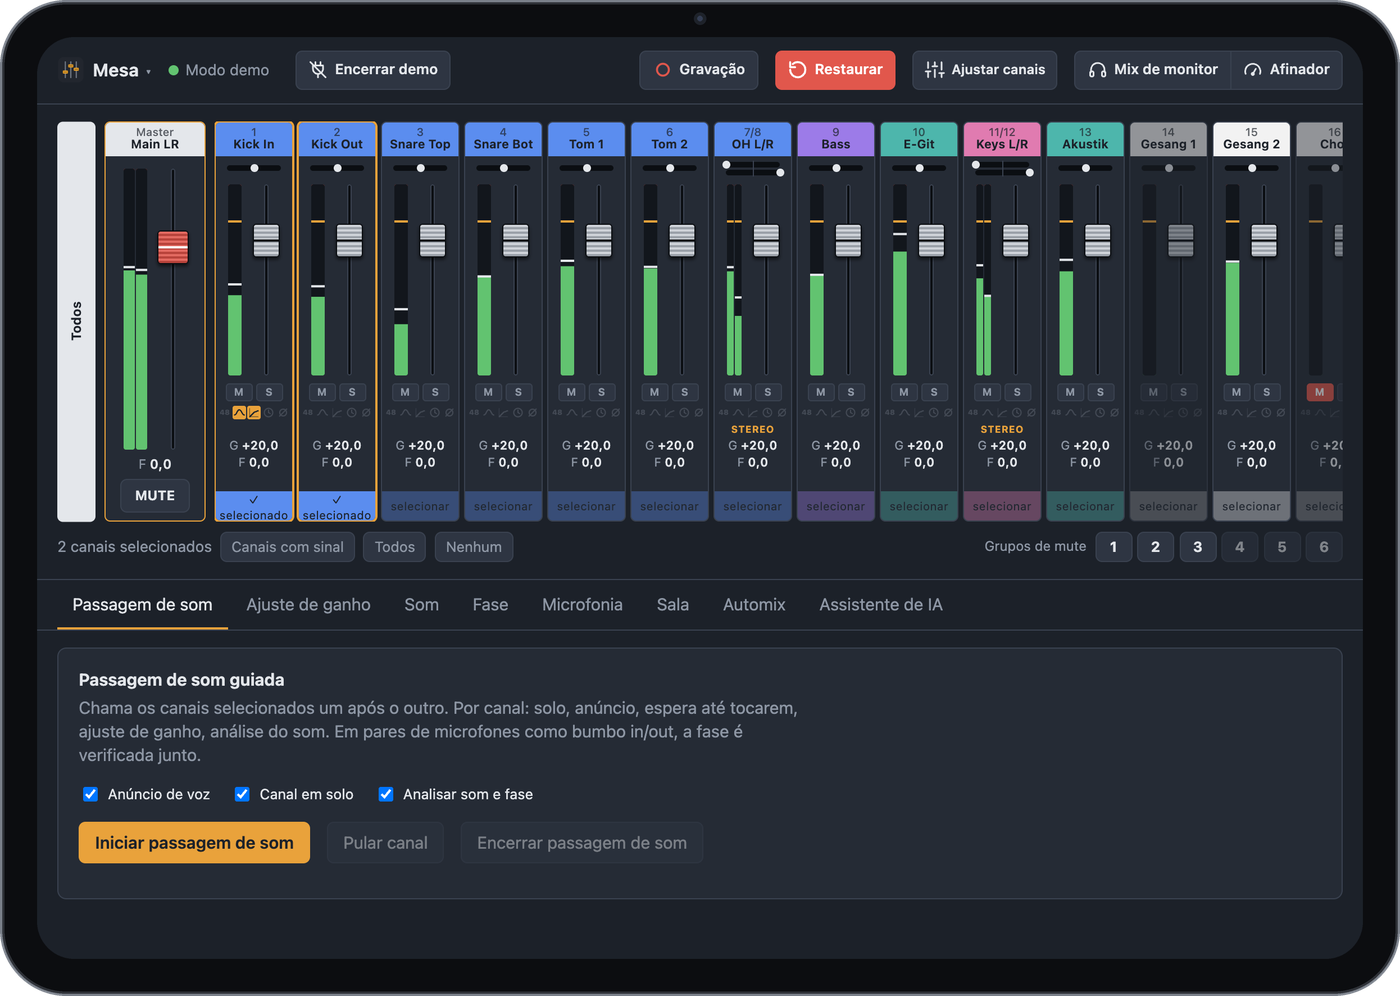Click the Snare Top phase invert icon
This screenshot has width=1400, height=996.
tap(449, 413)
